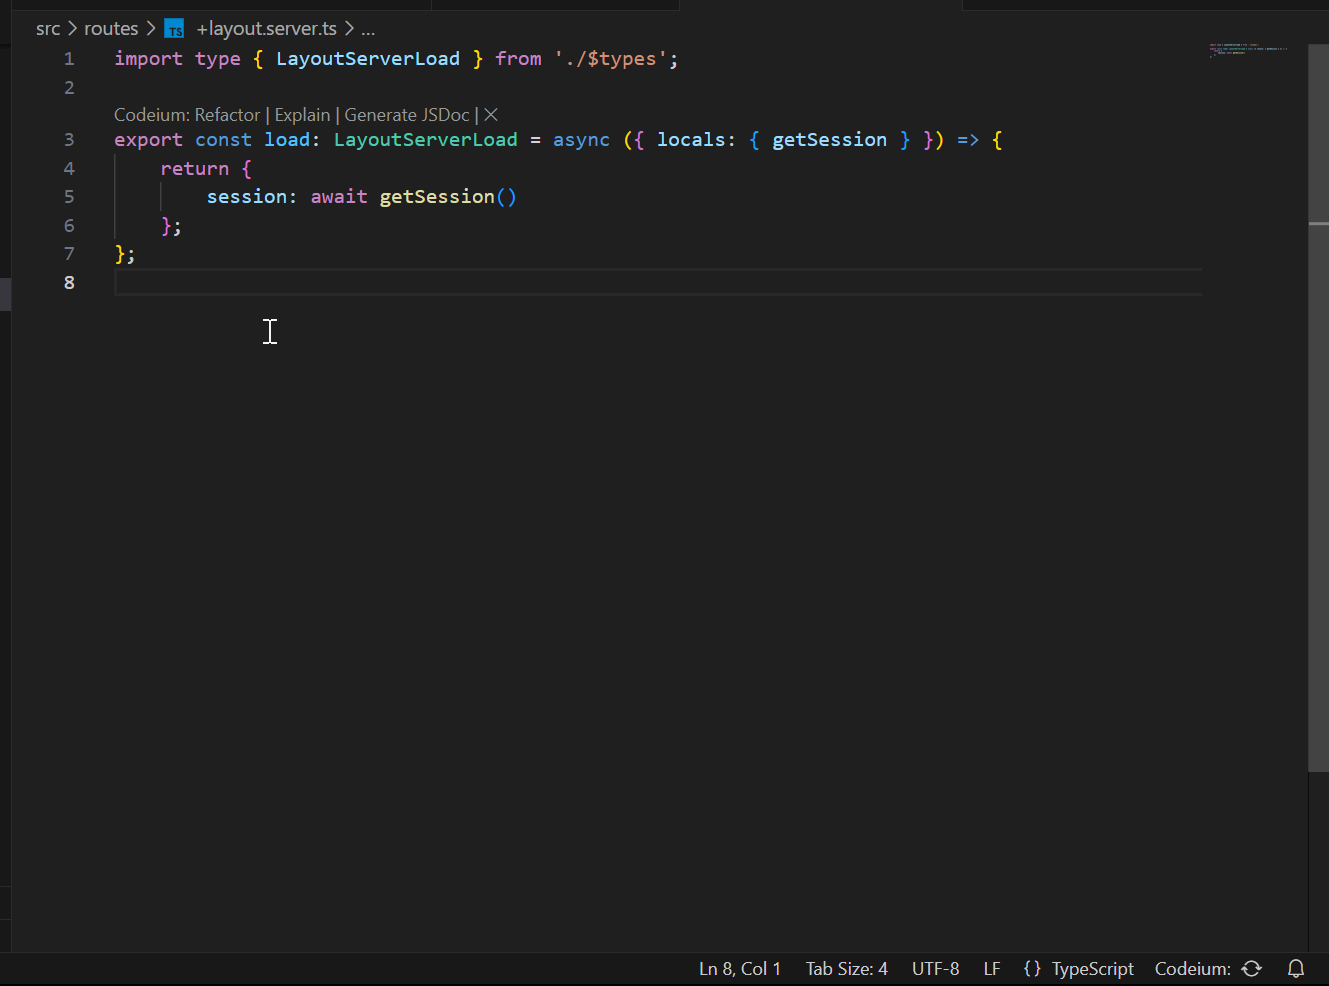Viewport: 1329px width, 986px height.
Task: Click the editor minimap preview
Action: (1248, 50)
